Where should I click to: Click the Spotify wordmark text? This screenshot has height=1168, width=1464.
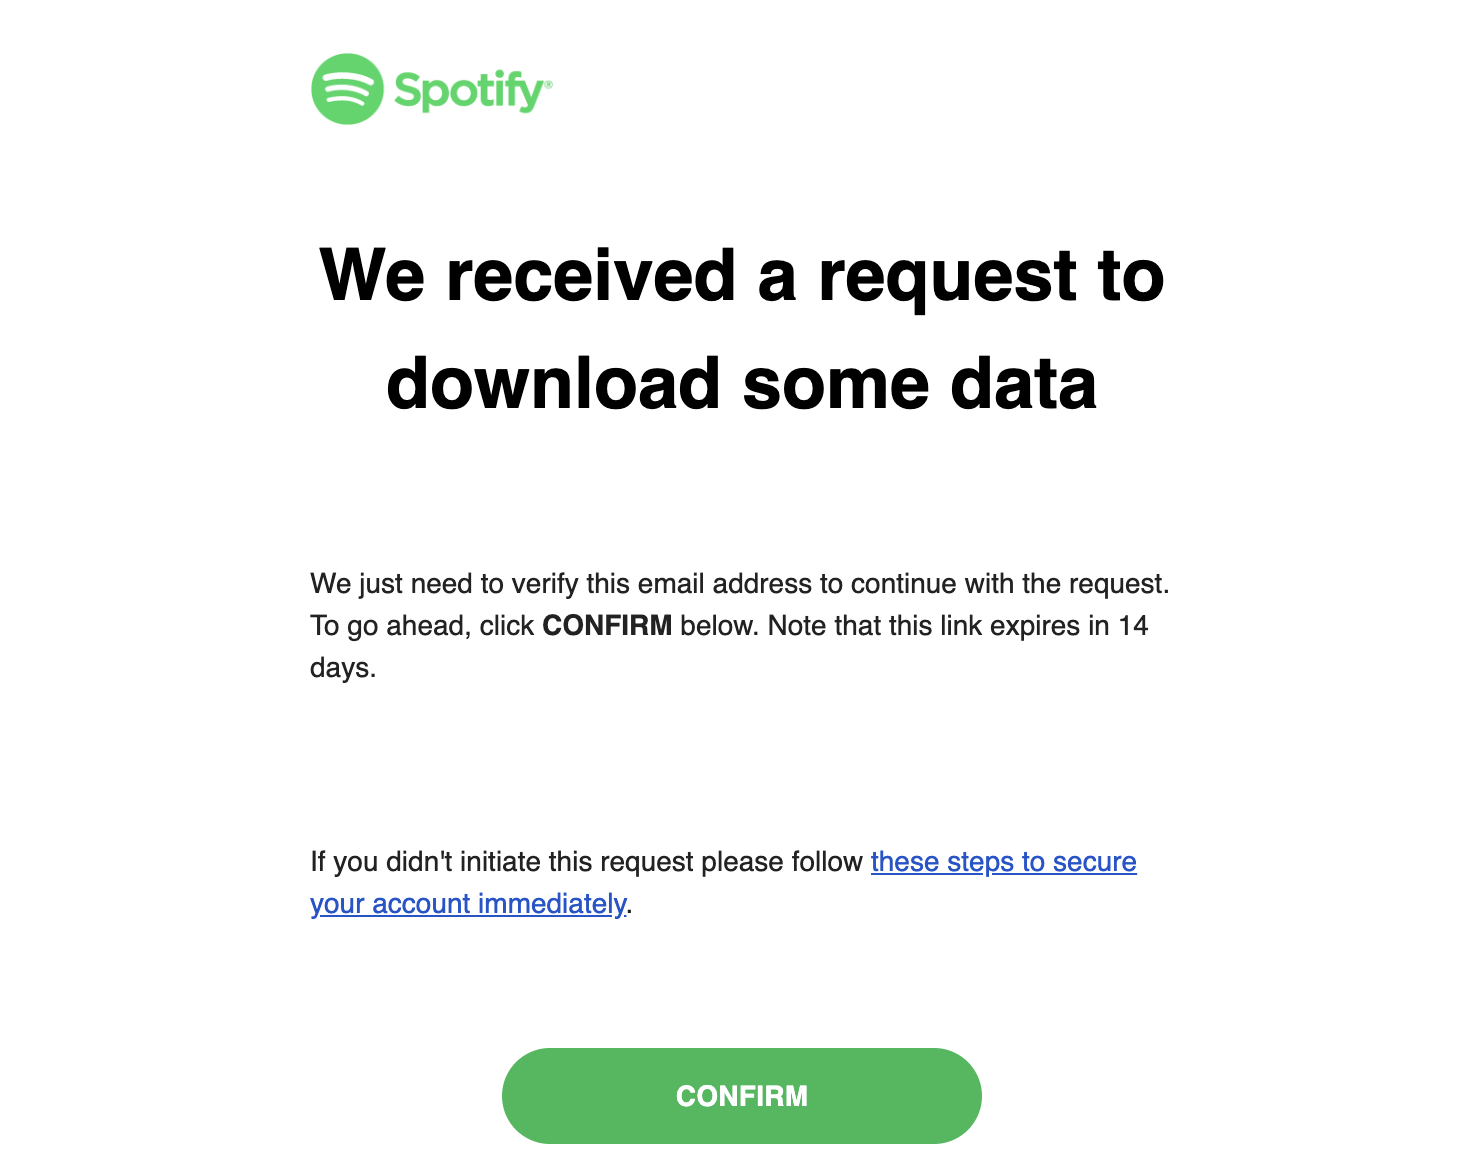(467, 90)
